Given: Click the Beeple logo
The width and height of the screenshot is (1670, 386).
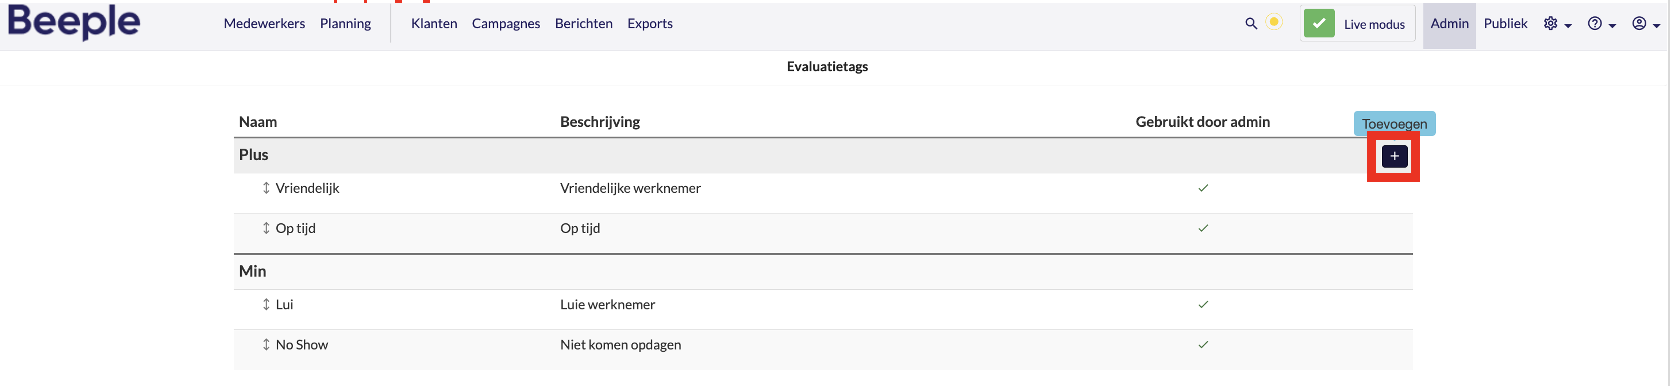Looking at the screenshot, I should pos(74,21).
